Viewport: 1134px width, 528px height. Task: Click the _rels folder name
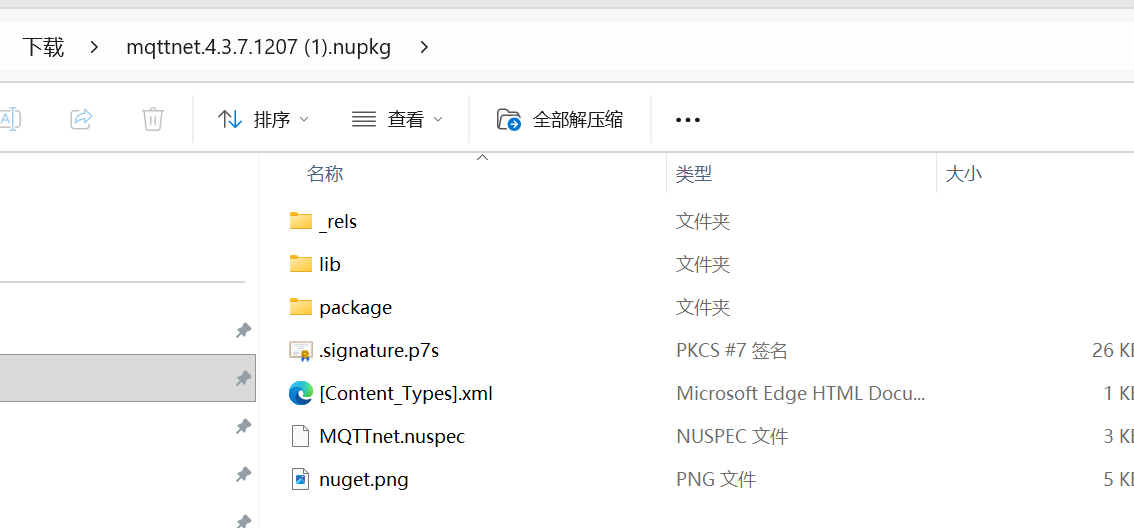coord(338,221)
